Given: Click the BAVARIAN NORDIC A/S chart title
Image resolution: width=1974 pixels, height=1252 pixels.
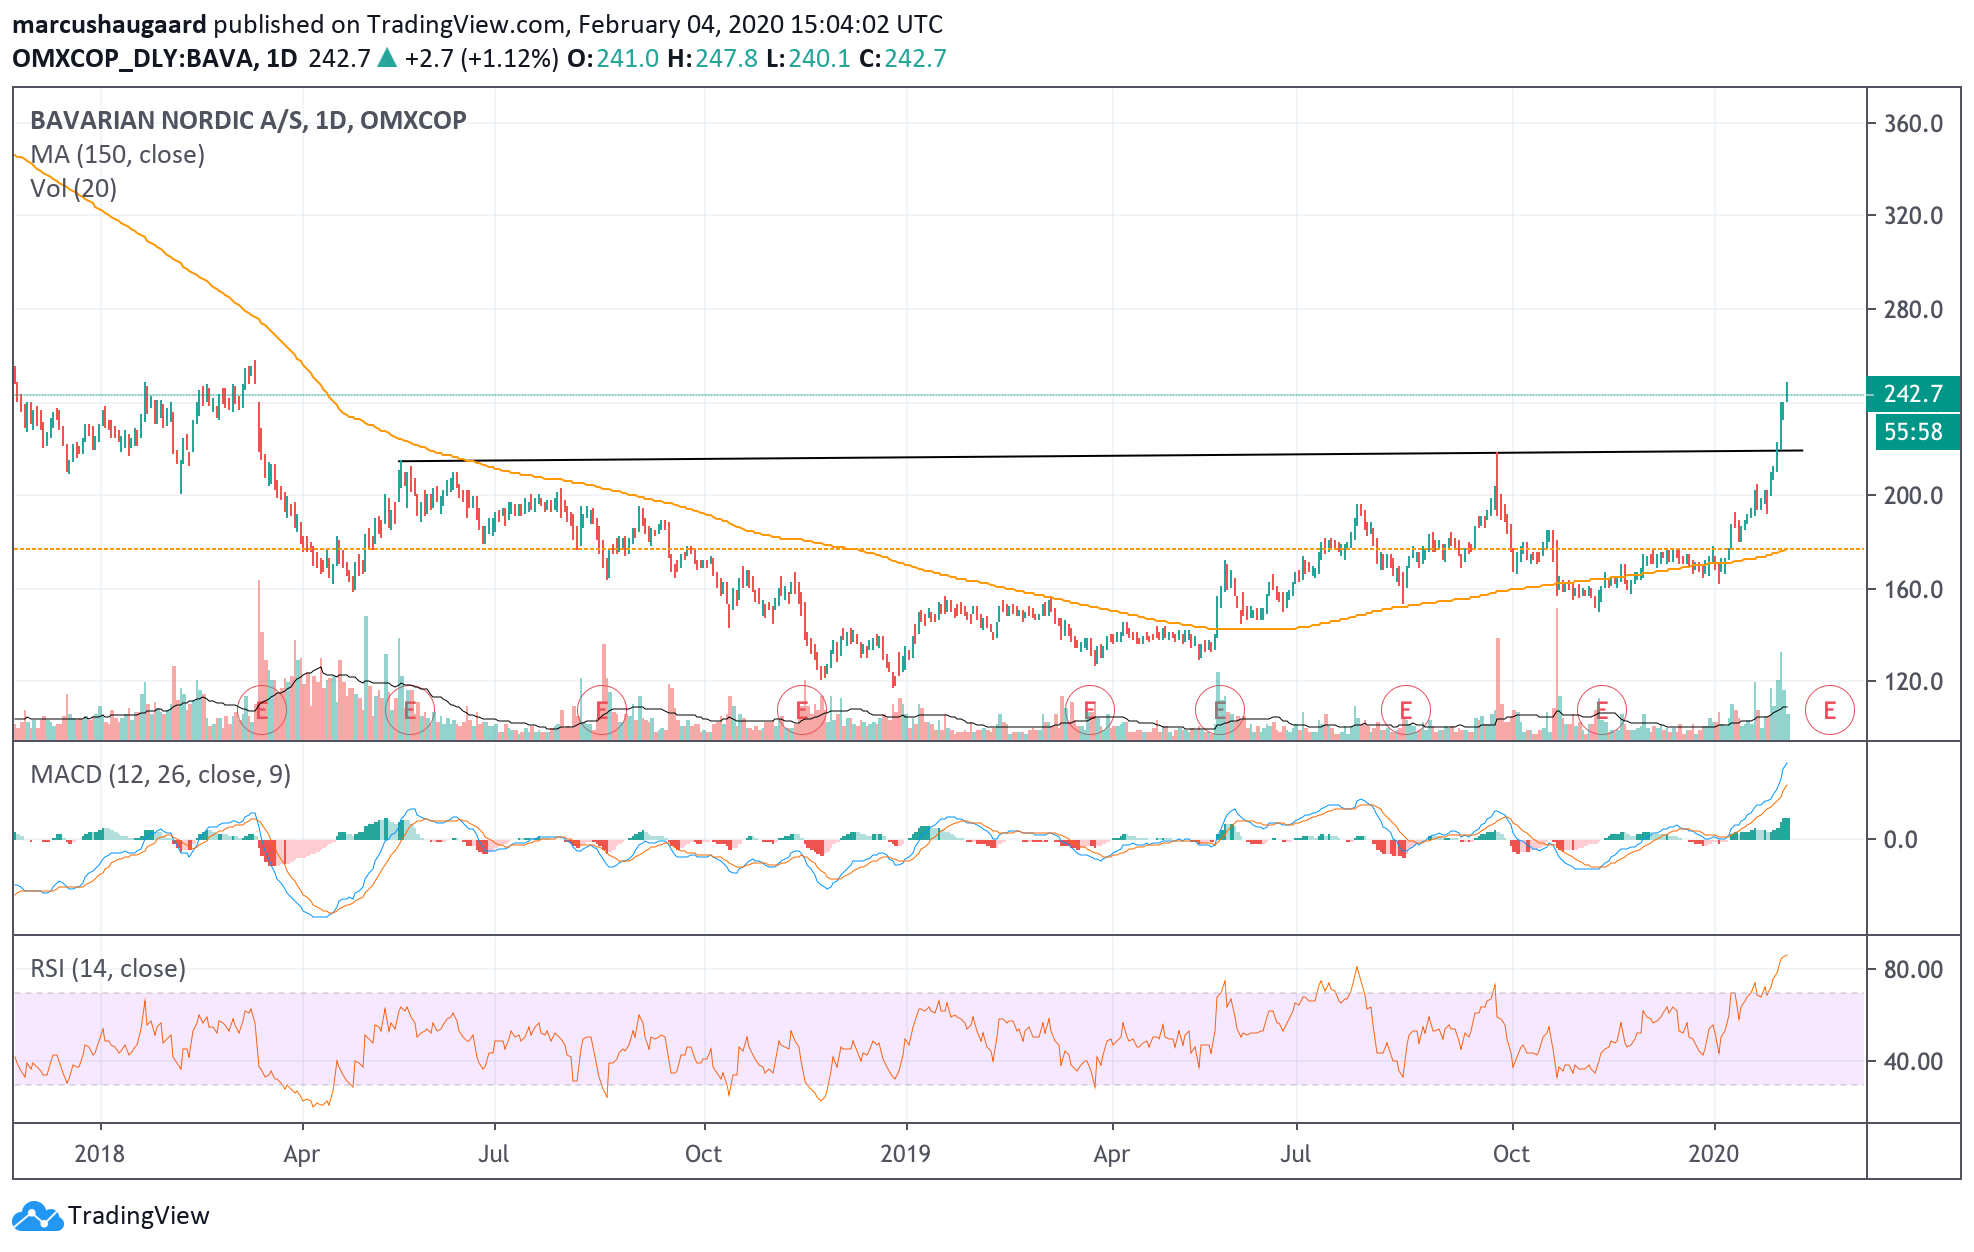Looking at the screenshot, I should pos(248,121).
